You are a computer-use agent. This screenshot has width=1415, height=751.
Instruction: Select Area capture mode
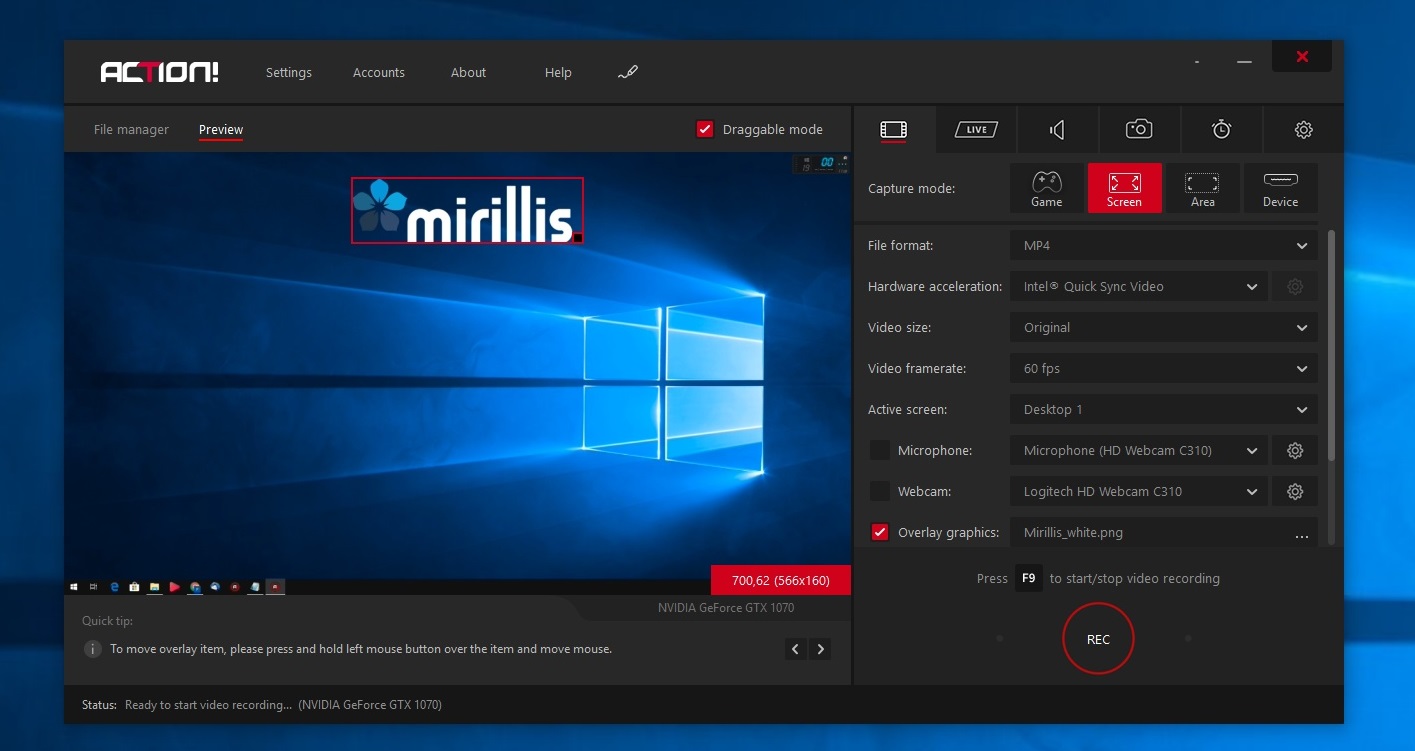click(1202, 188)
